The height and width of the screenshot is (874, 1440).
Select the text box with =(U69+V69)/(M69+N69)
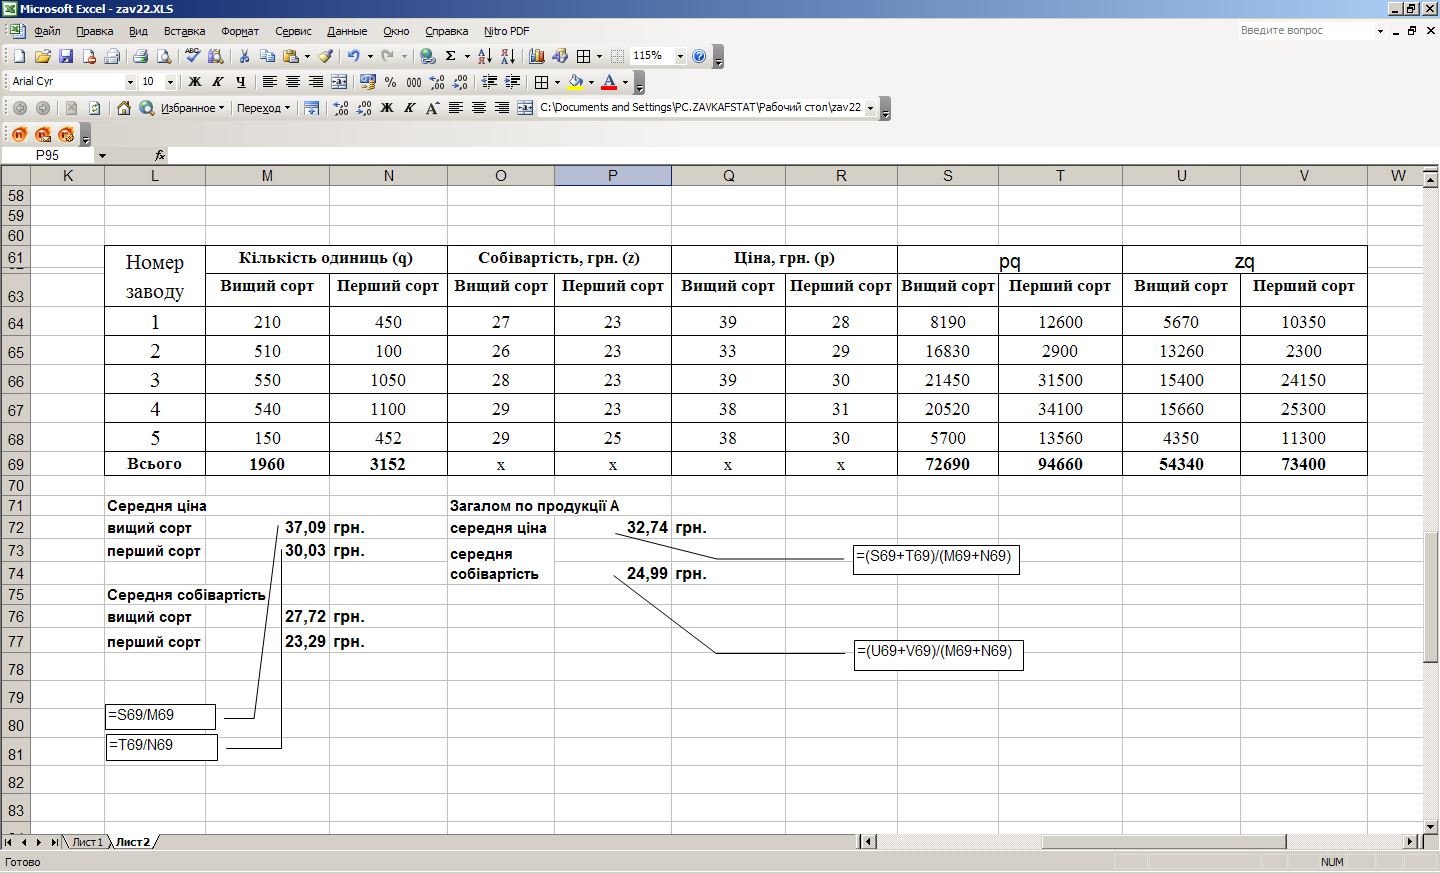click(938, 655)
